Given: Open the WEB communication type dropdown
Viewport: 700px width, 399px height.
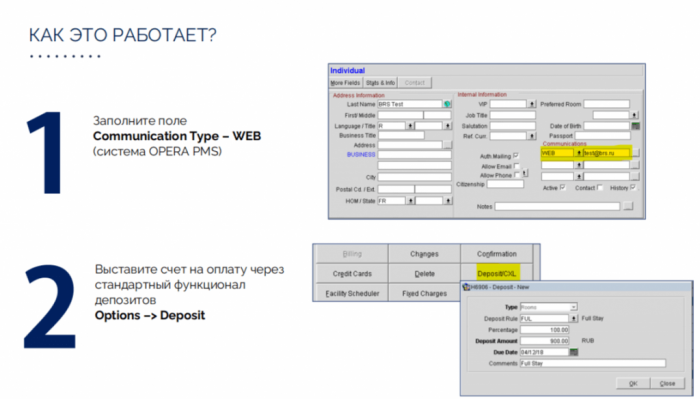Looking at the screenshot, I should tap(579, 153).
